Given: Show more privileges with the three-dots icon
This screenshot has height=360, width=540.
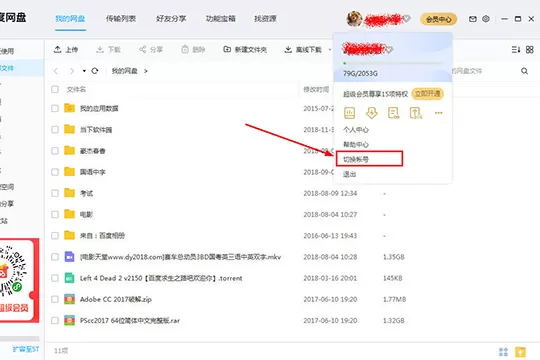Looking at the screenshot, I should click(438, 113).
